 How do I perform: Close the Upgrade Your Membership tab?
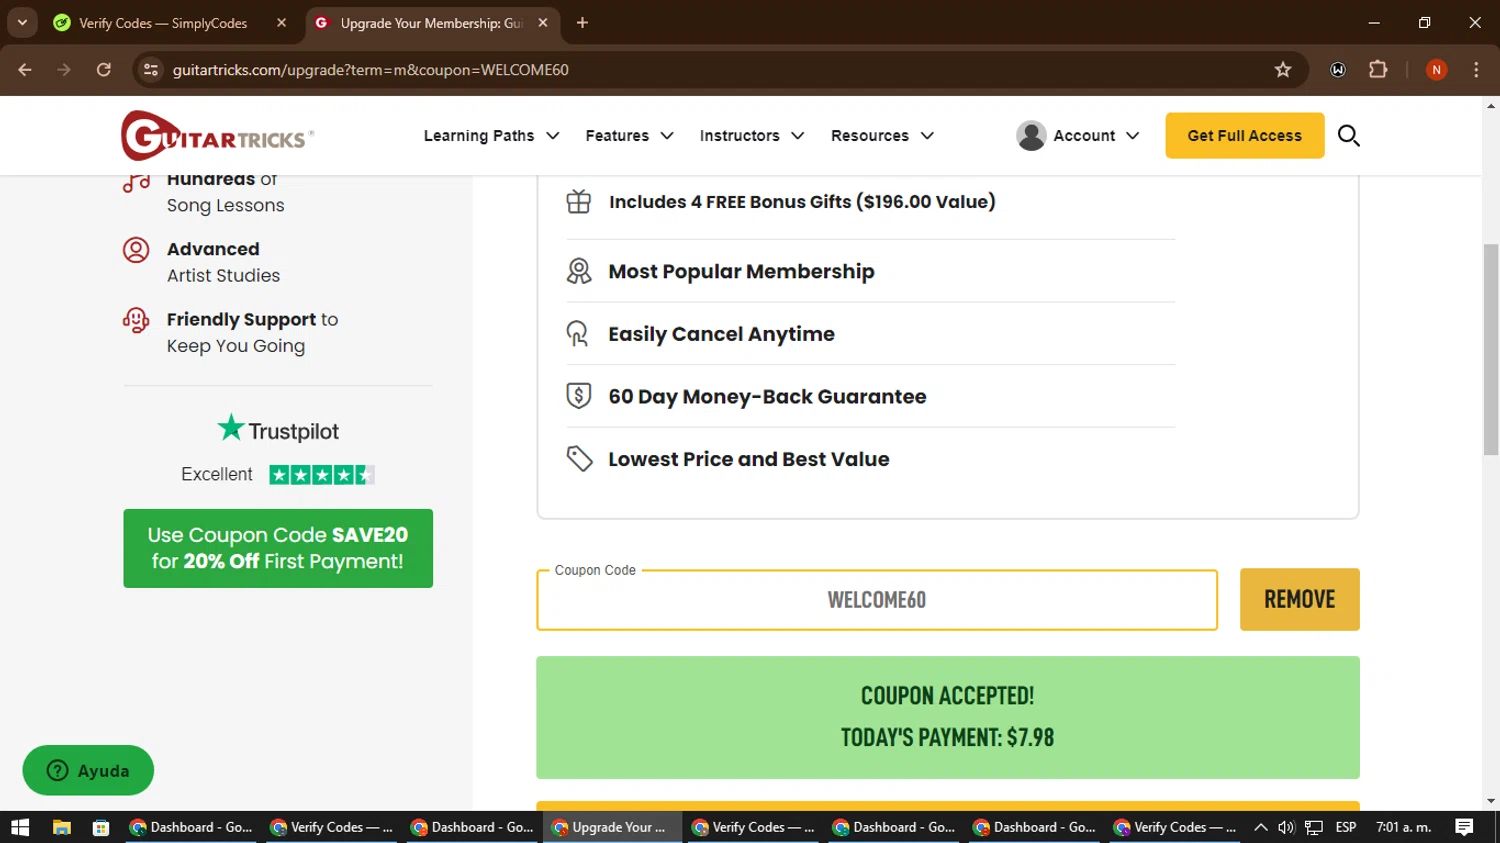point(543,22)
